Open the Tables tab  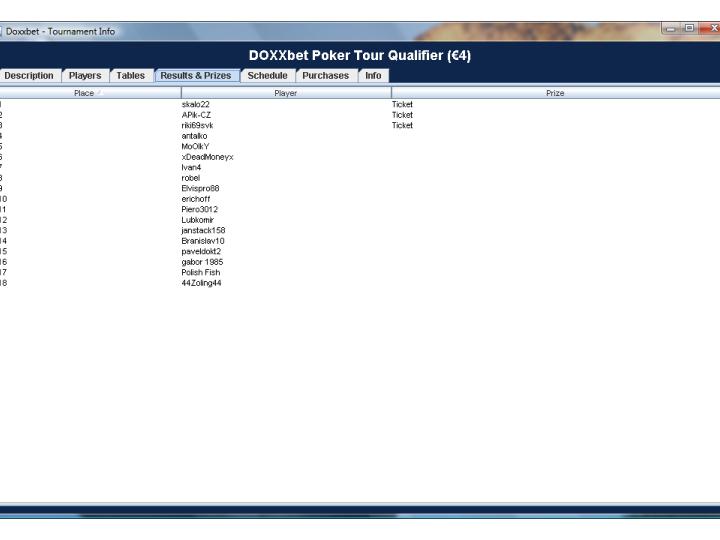pos(130,76)
